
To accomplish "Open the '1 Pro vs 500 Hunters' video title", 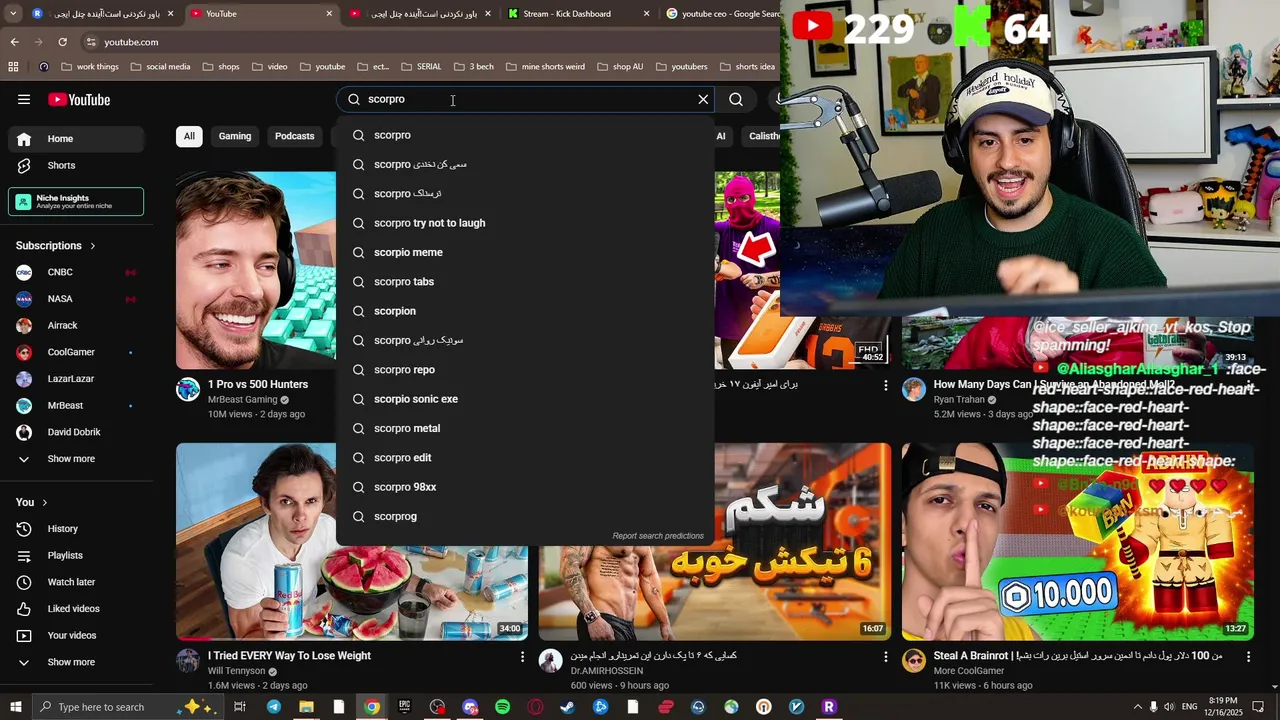I will pos(258,384).
